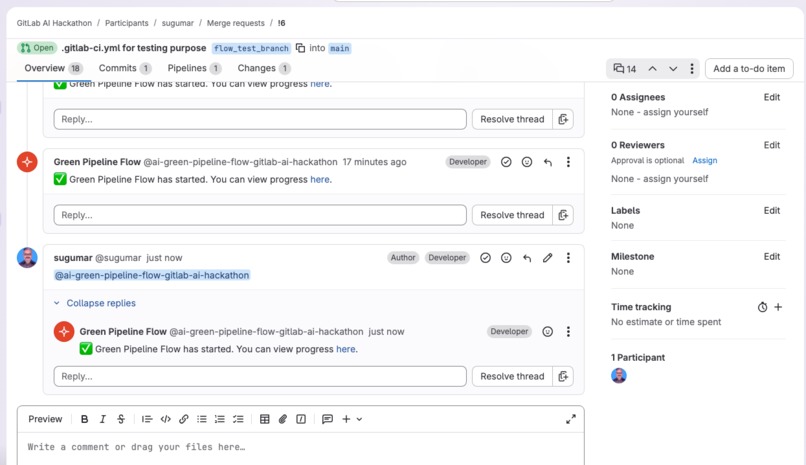Open participant avatar in sidebar
The image size is (806, 465).
coord(619,376)
